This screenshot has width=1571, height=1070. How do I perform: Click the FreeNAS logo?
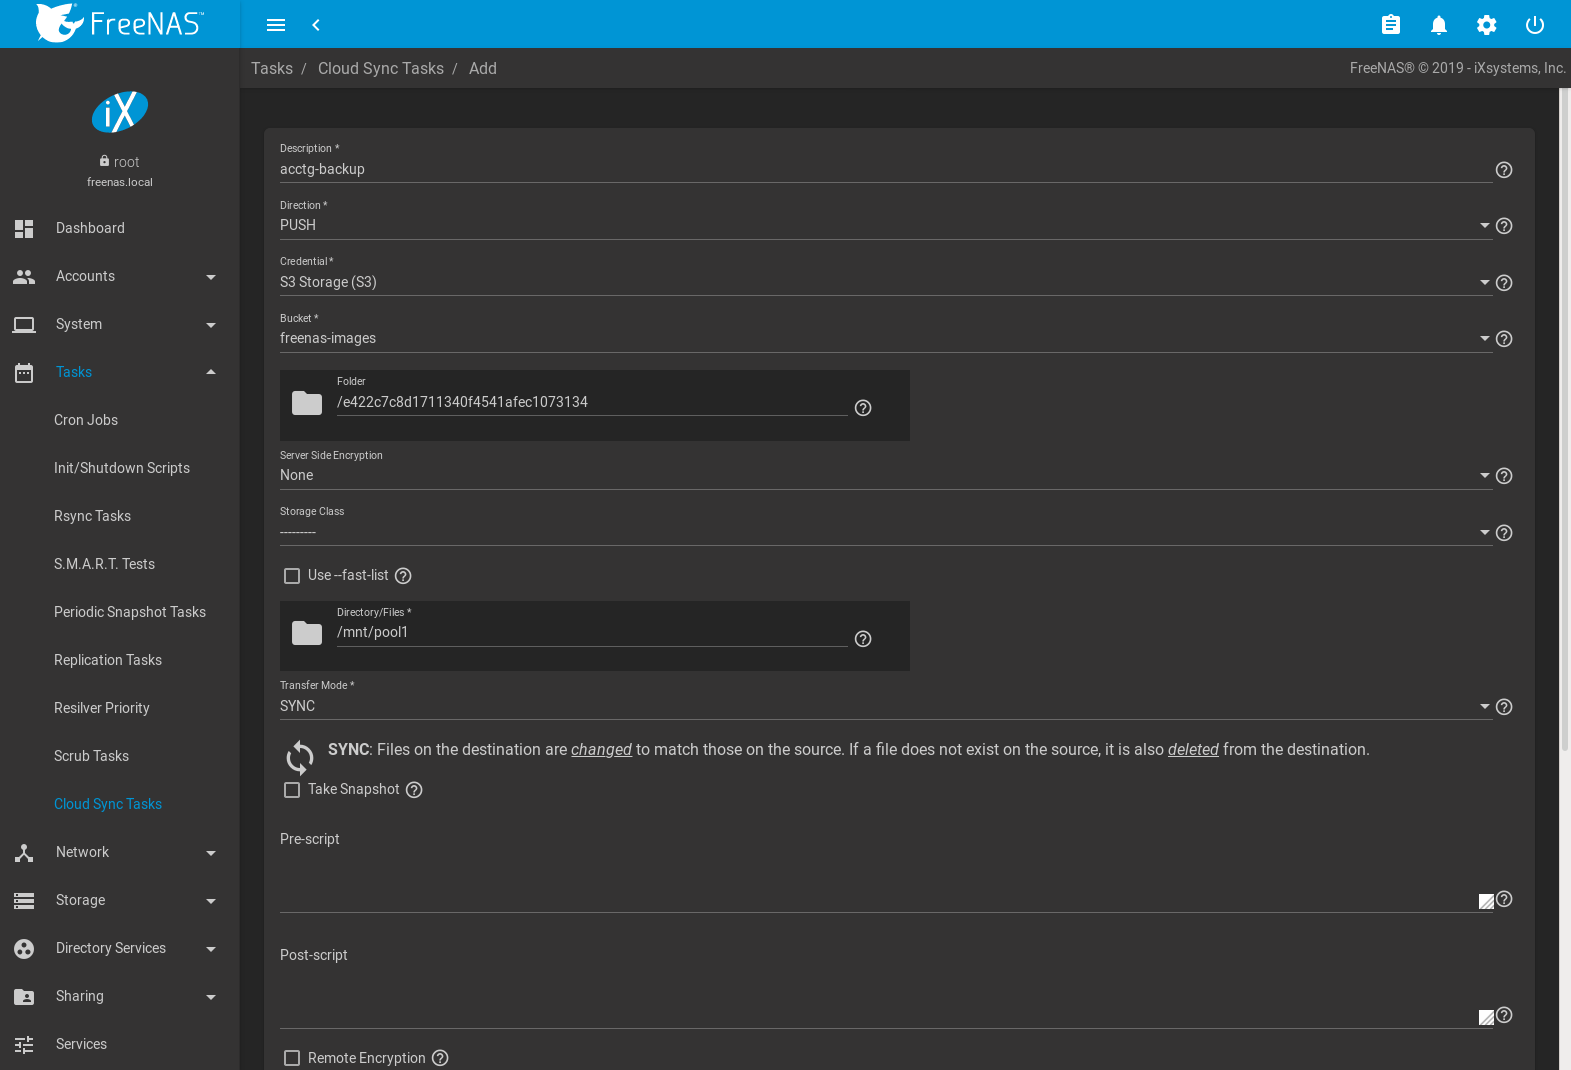(119, 23)
